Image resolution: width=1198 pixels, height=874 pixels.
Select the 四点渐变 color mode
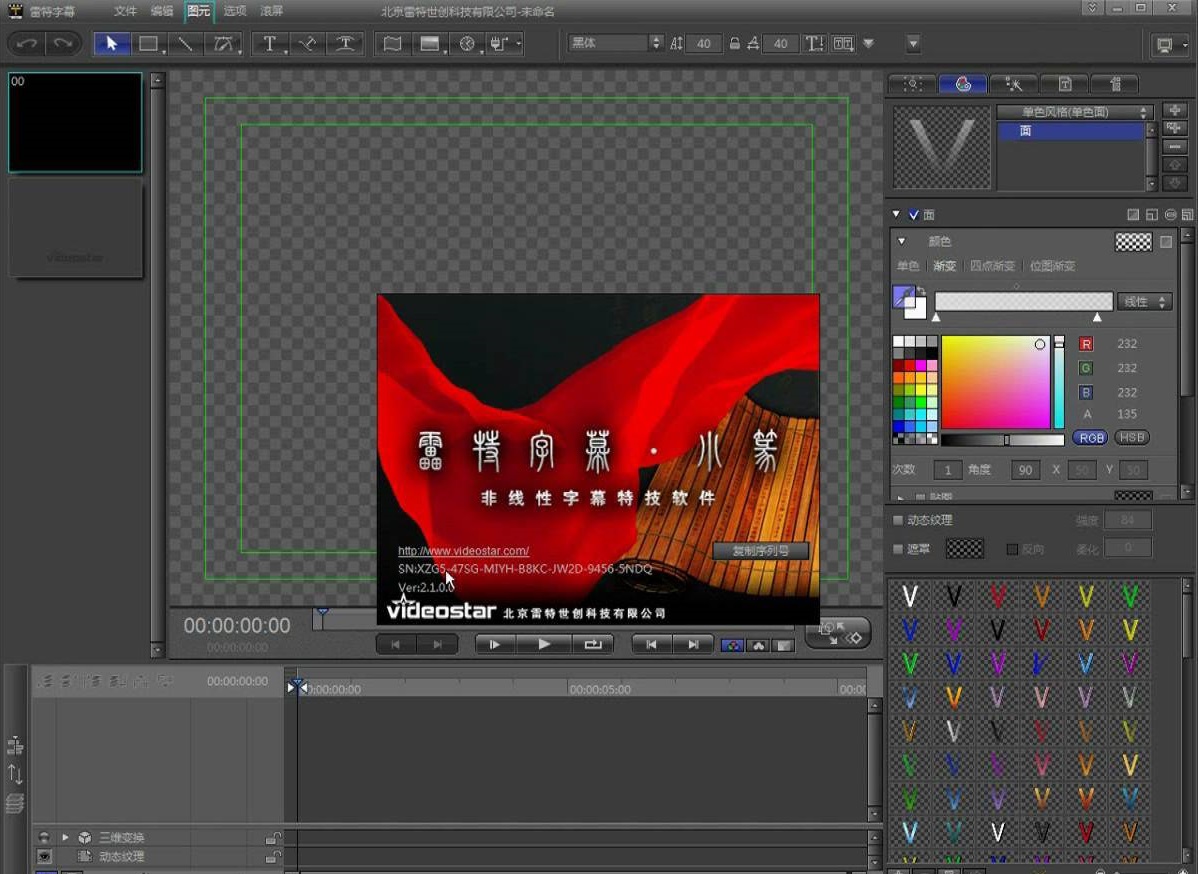click(992, 266)
